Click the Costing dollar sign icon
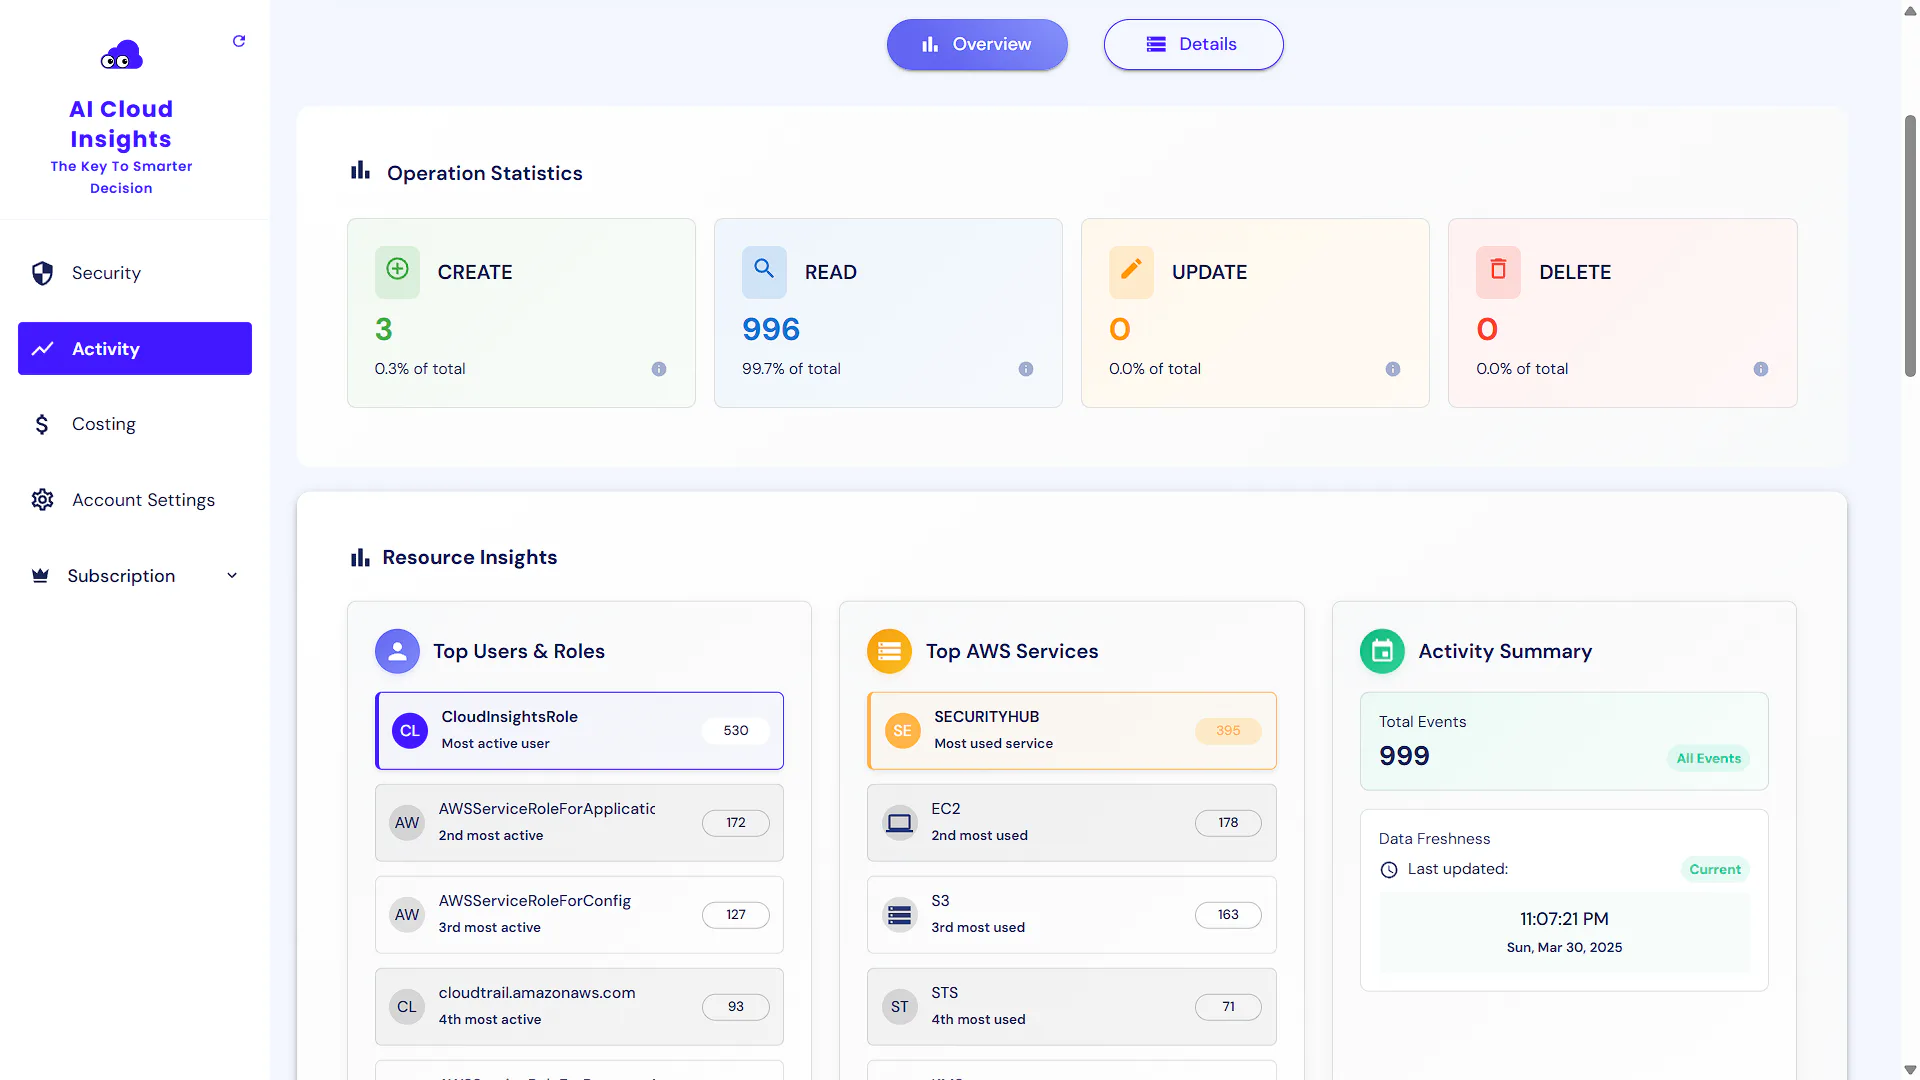This screenshot has height=1080, width=1920. [42, 424]
